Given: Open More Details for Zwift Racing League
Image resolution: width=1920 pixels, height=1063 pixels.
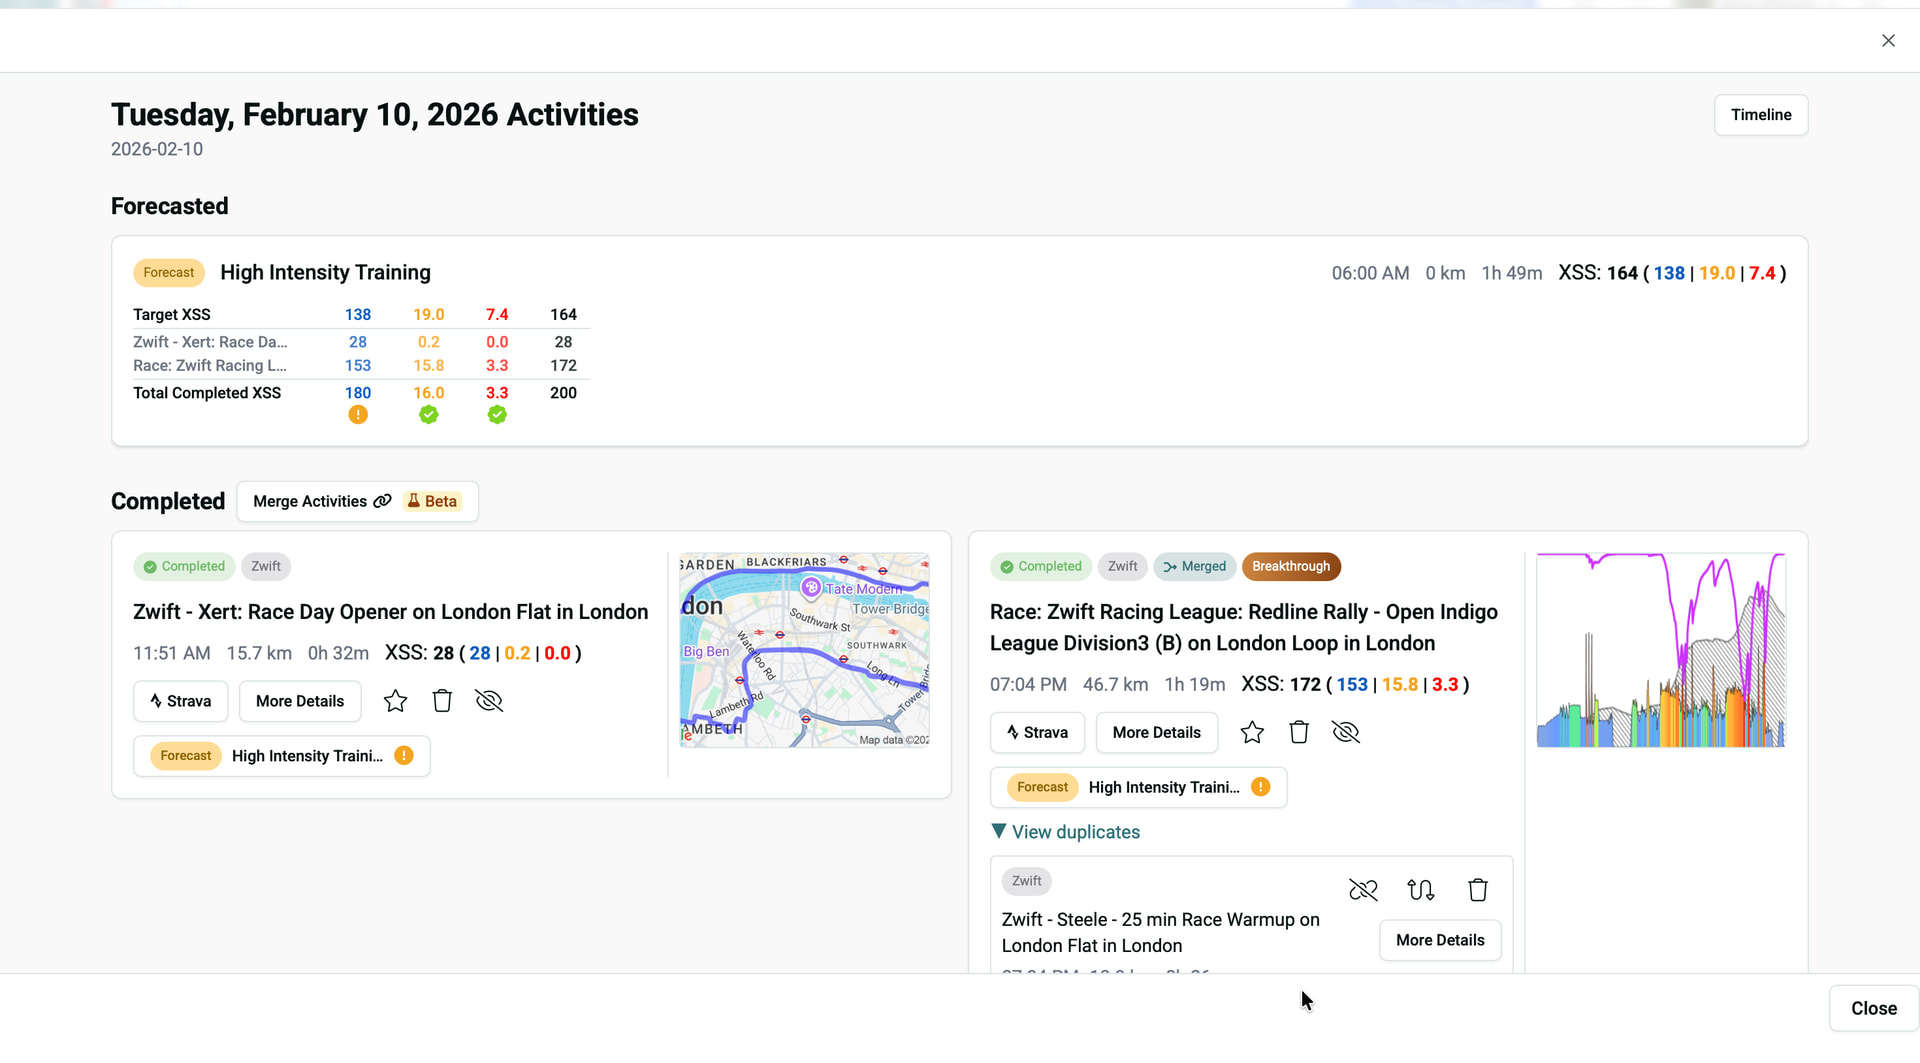Looking at the screenshot, I should [1156, 733].
